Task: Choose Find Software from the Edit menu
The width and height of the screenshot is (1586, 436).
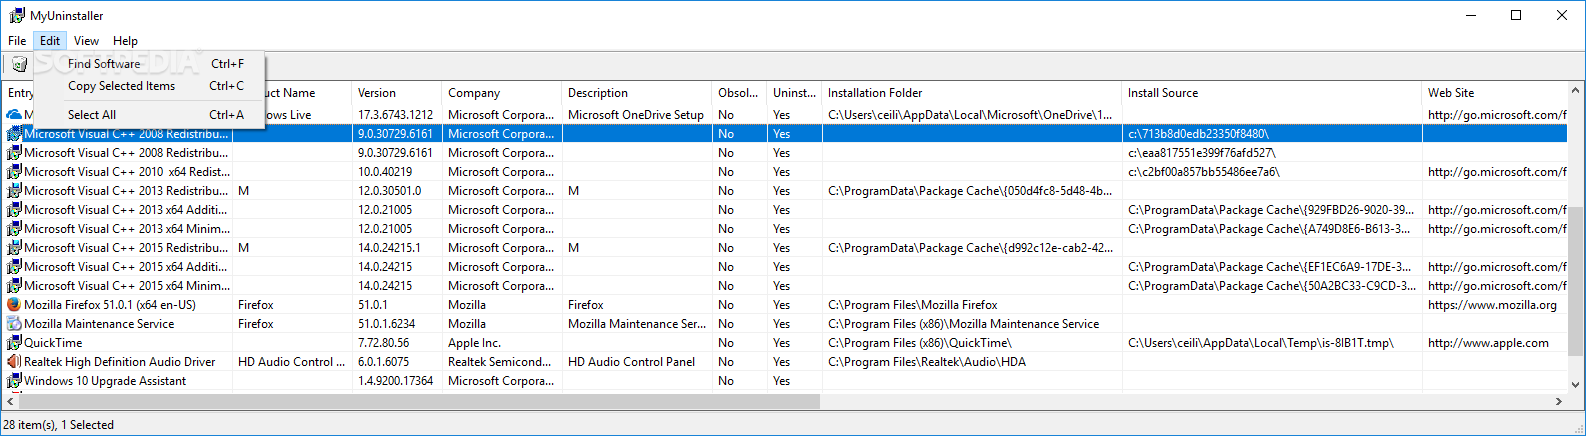Action: pos(149,64)
